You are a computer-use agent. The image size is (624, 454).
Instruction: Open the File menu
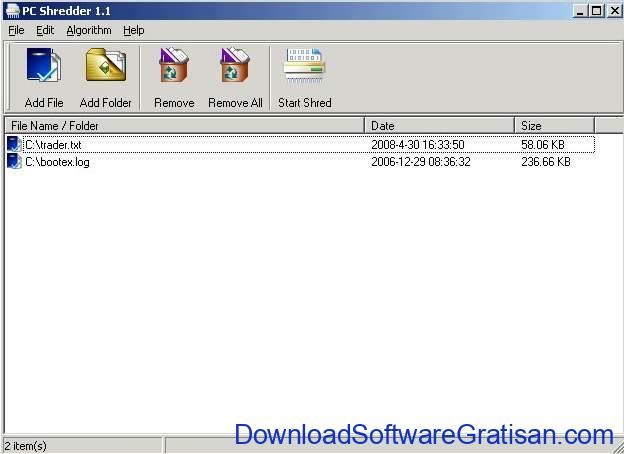16,30
